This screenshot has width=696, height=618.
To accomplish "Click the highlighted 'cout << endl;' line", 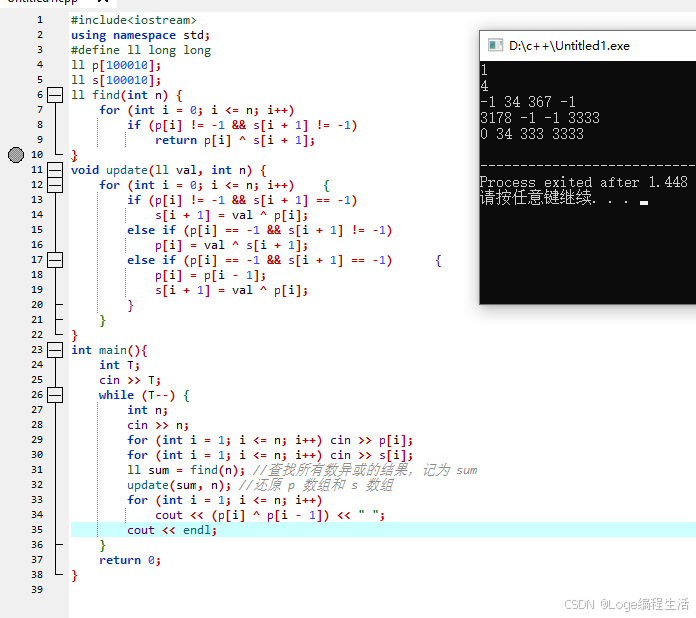I will [172, 530].
